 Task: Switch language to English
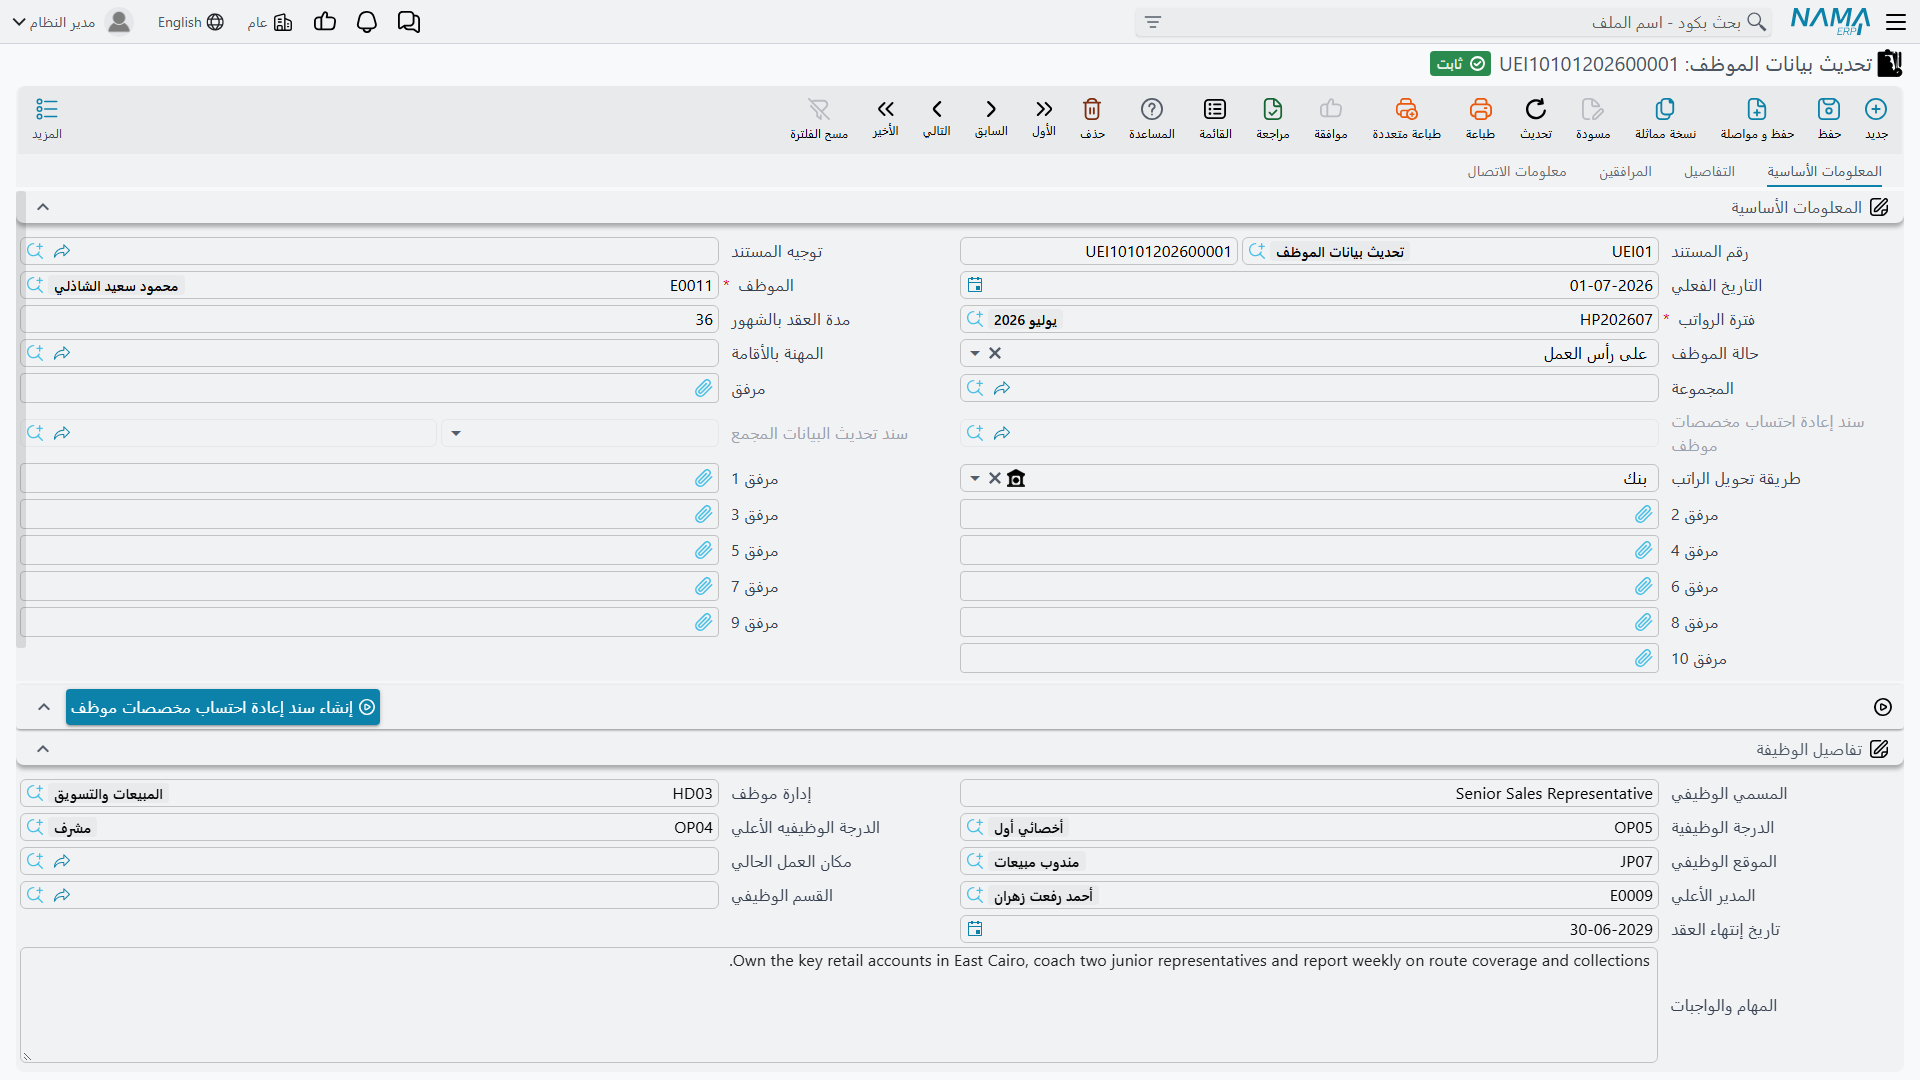pos(190,22)
